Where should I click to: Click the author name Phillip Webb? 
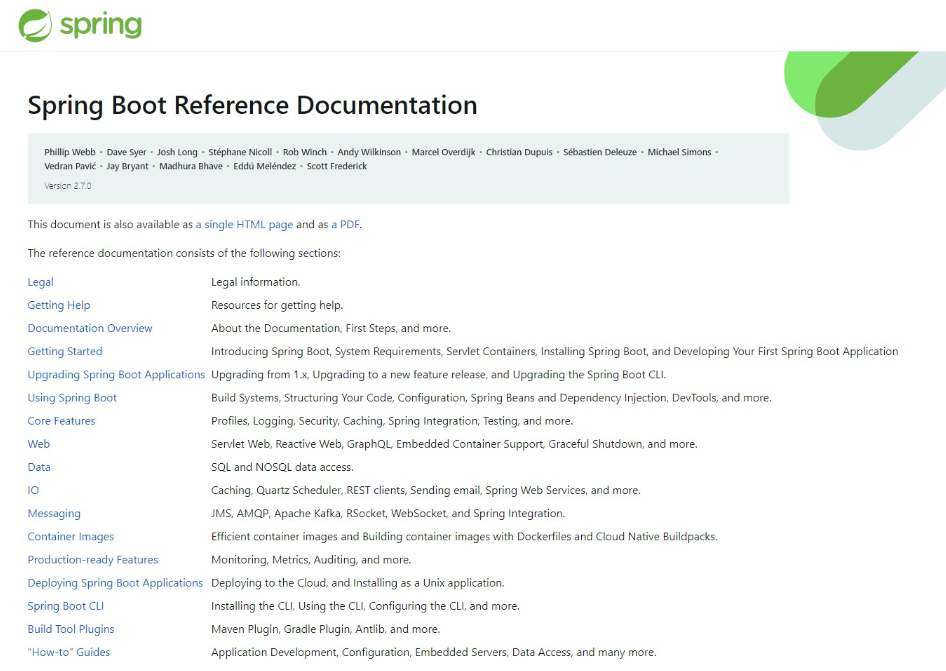[x=70, y=152]
